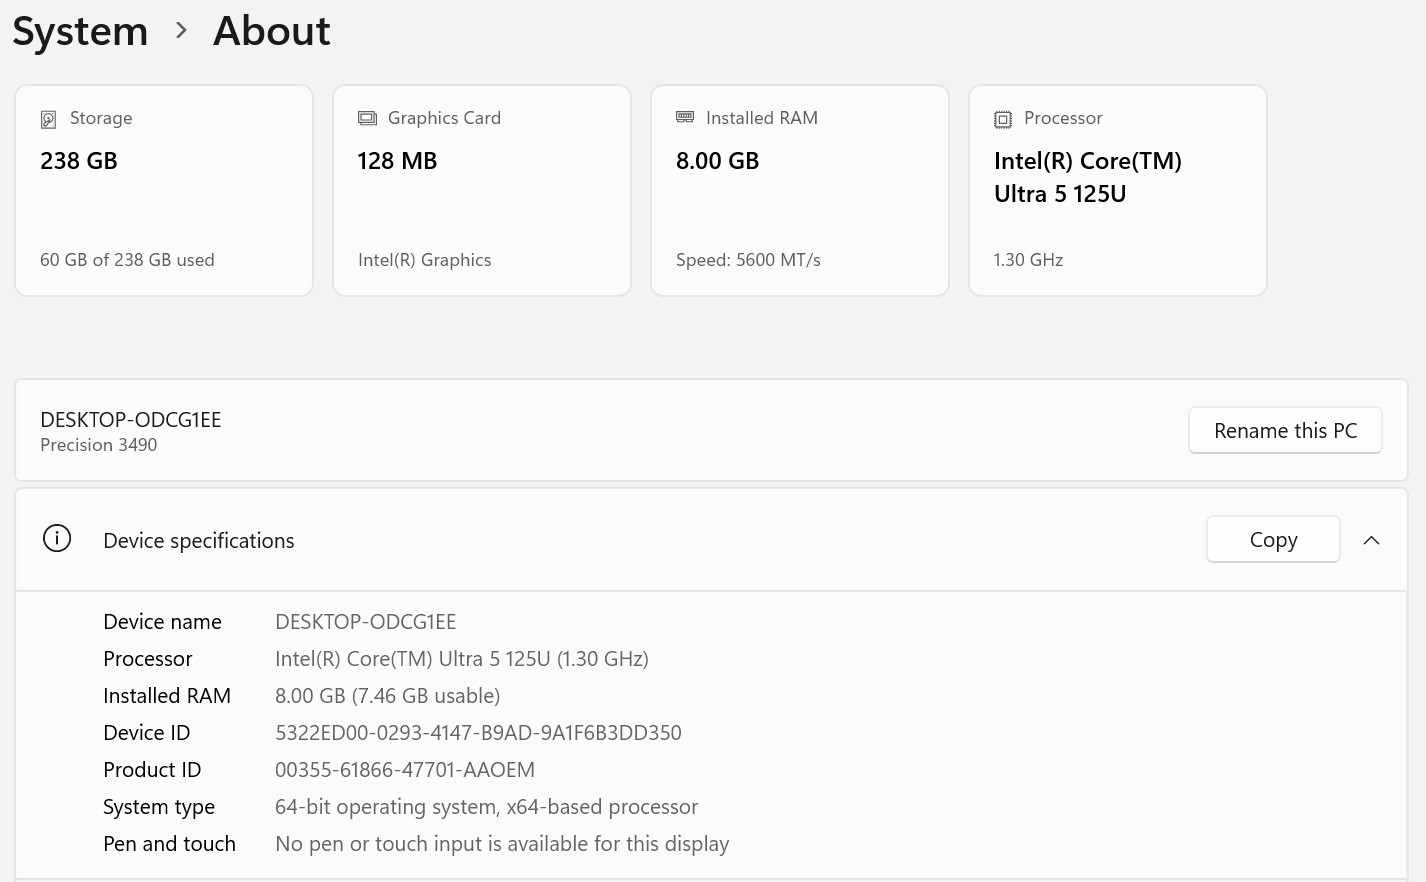Click the 'Pen and touch' label
This screenshot has width=1426, height=882.
[170, 844]
